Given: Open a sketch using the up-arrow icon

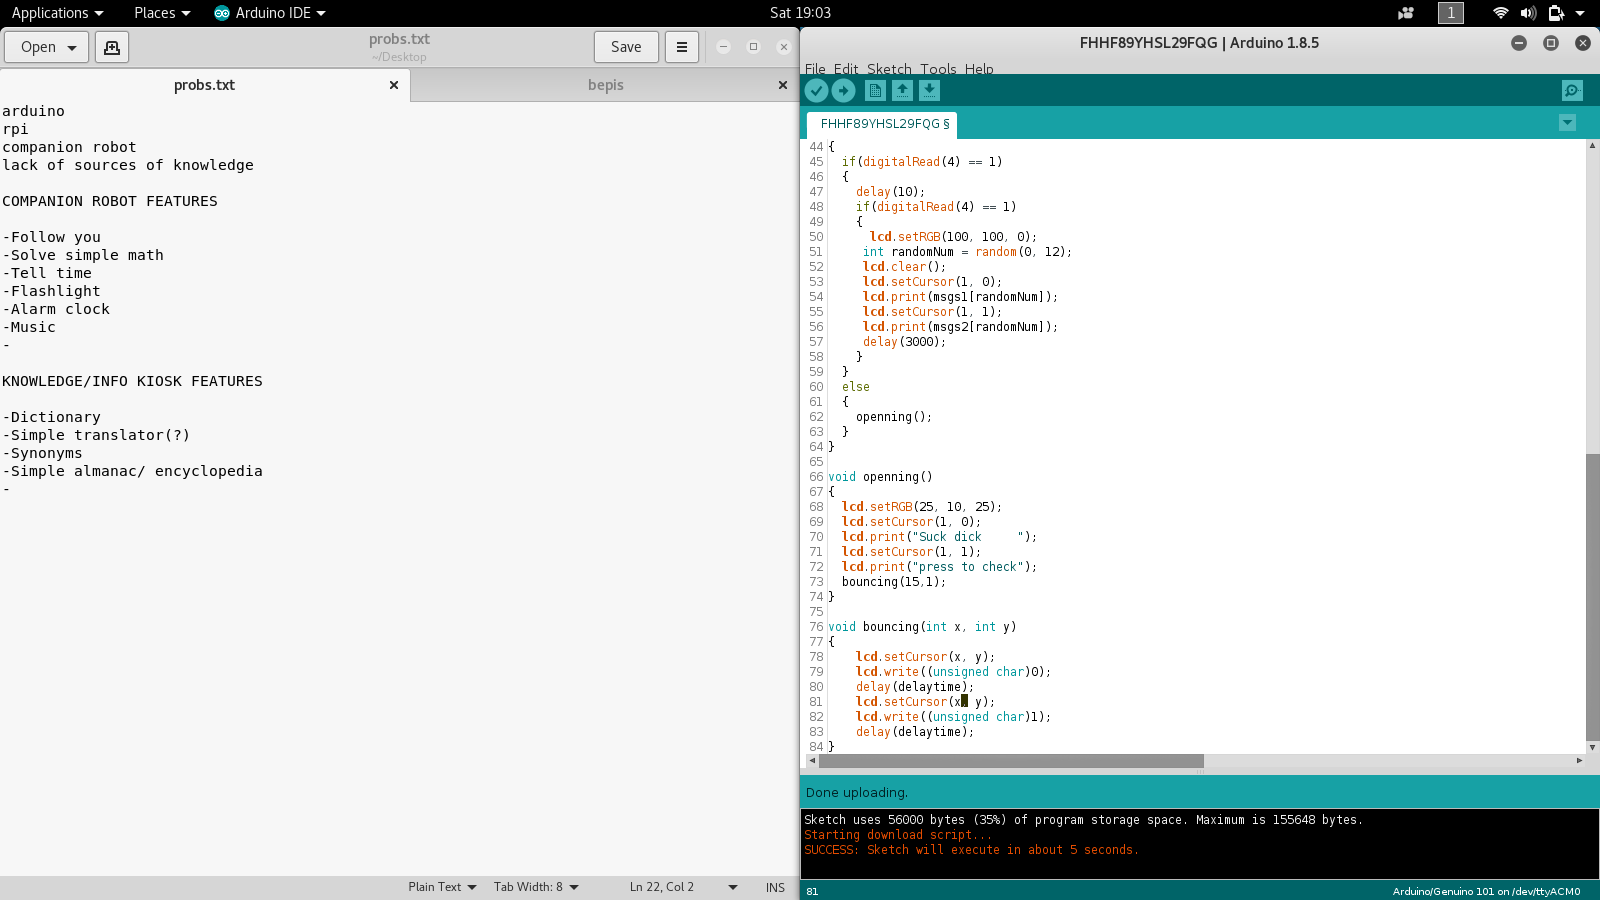Looking at the screenshot, I should pyautogui.click(x=902, y=91).
